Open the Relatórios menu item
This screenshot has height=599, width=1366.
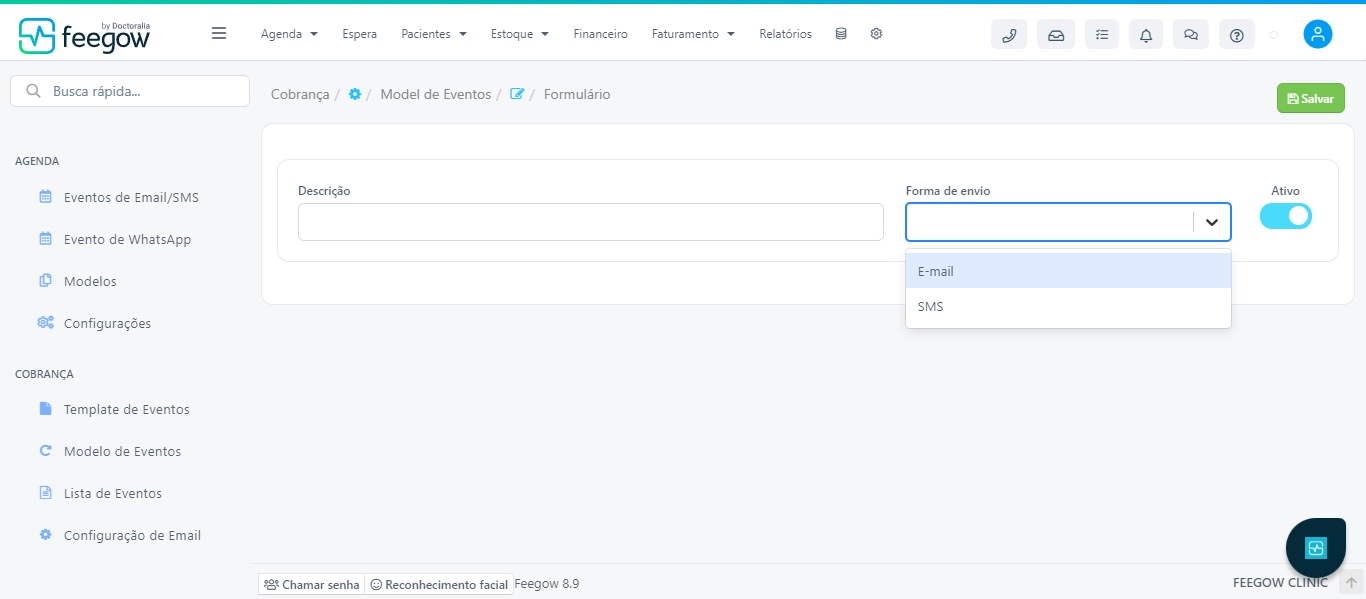point(786,34)
